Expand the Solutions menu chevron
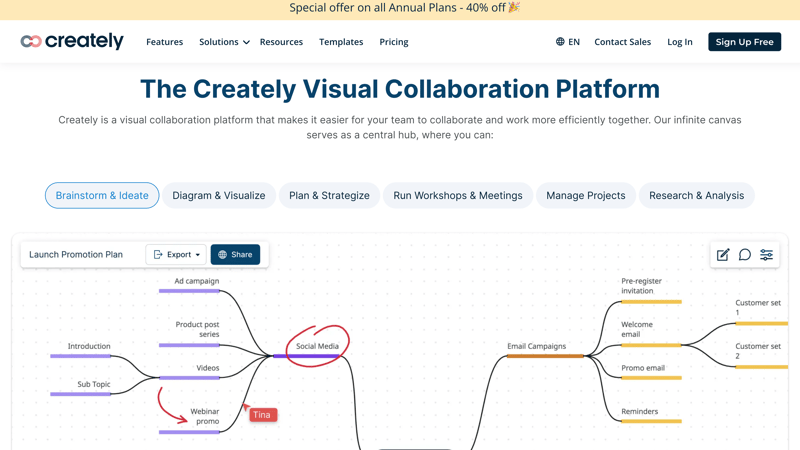 pyautogui.click(x=246, y=42)
